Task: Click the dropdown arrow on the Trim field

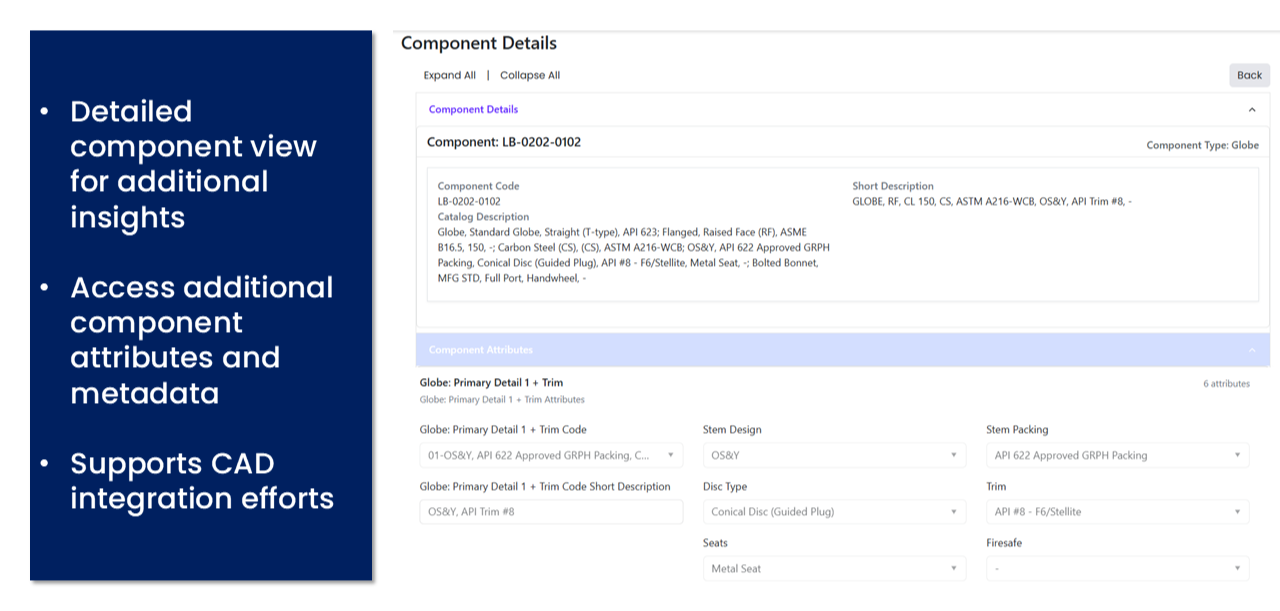Action: (1239, 511)
